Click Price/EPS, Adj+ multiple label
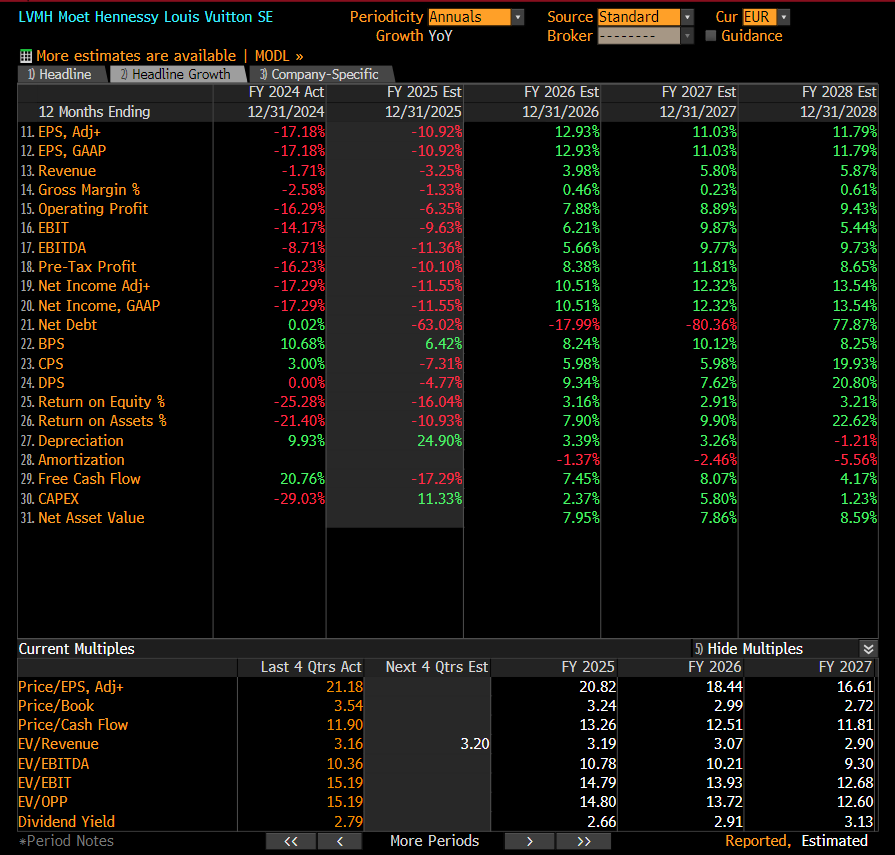The image size is (895, 855). point(71,687)
